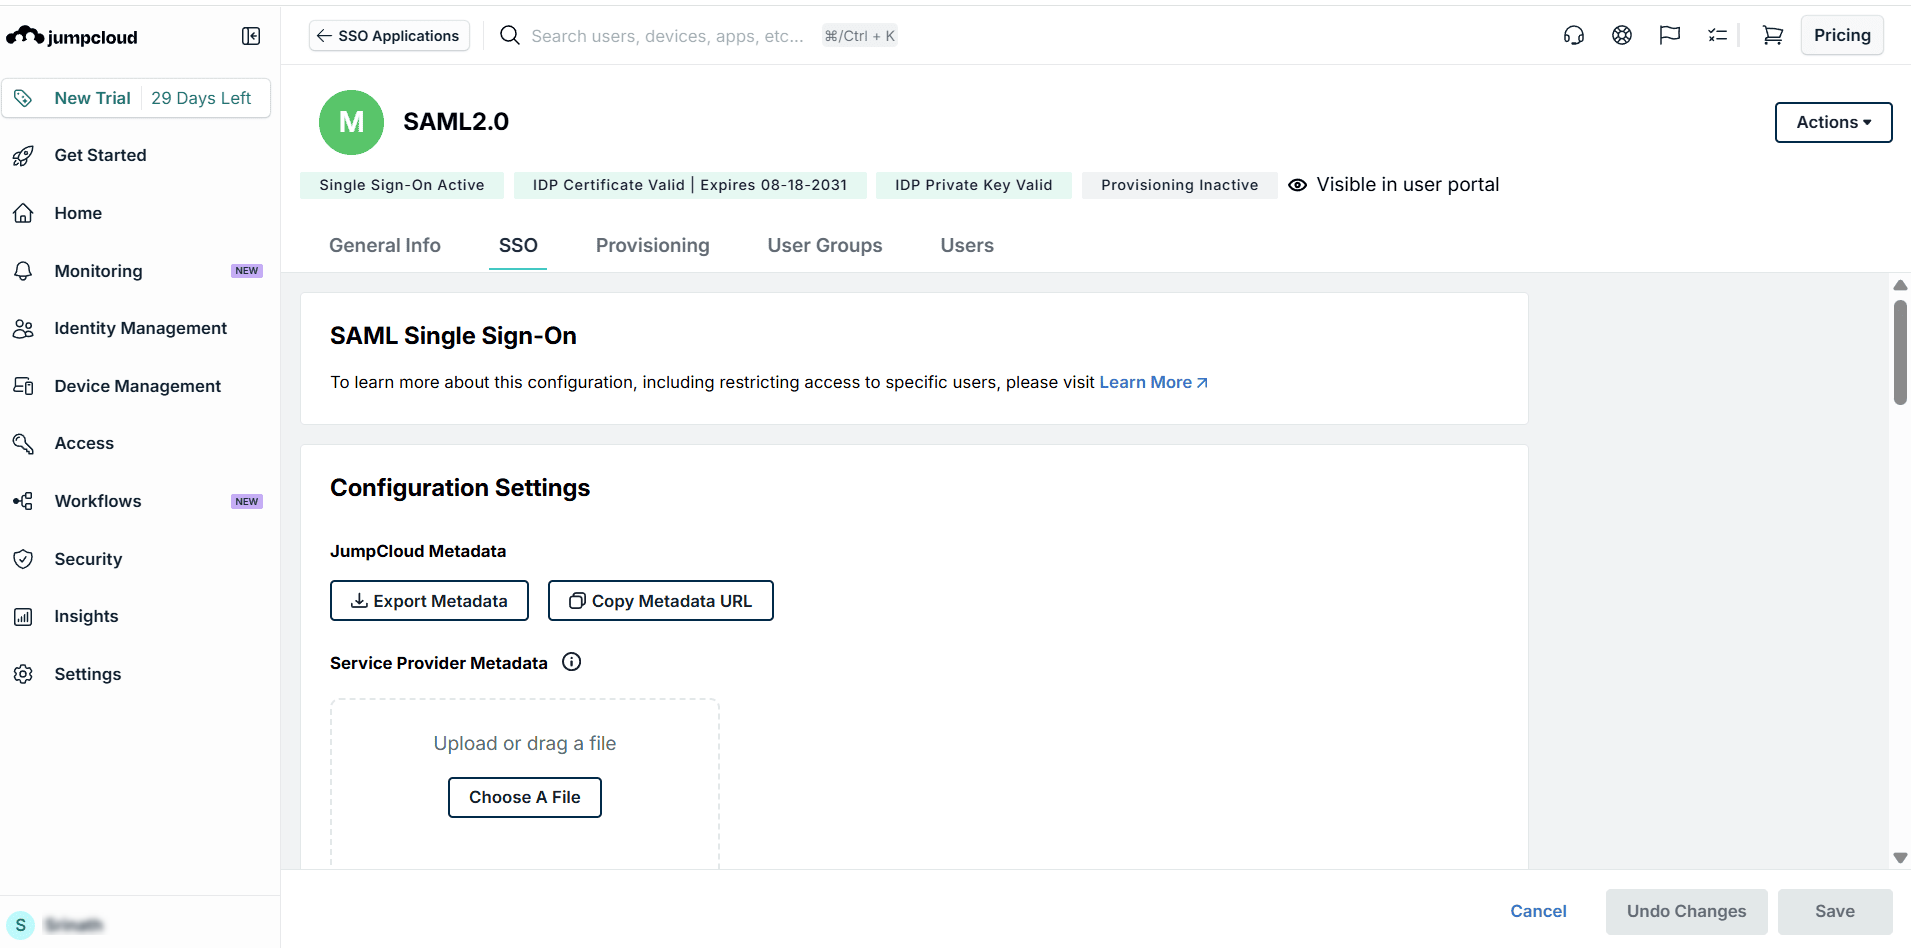Screen dimensions: 1911x948
Task: Click the Save button
Action: click(1835, 912)
